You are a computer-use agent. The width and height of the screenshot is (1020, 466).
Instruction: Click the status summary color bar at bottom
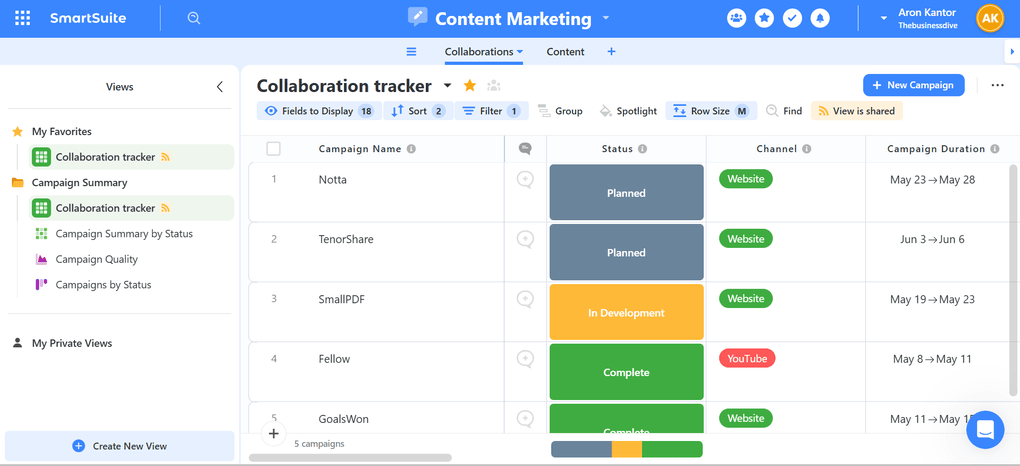pyautogui.click(x=626, y=449)
